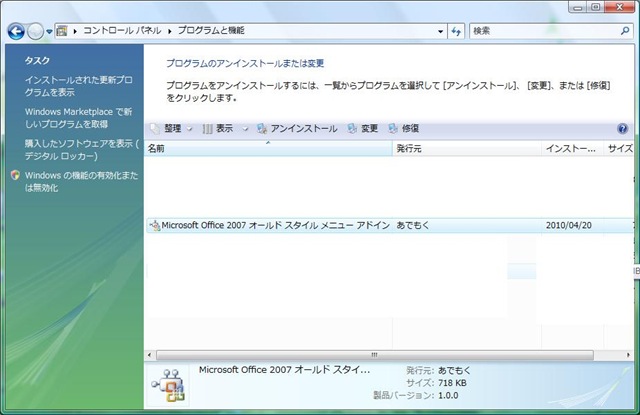The height and width of the screenshot is (415, 640).
Task: Click the horizontal scrollbar thumb
Action: 375,355
